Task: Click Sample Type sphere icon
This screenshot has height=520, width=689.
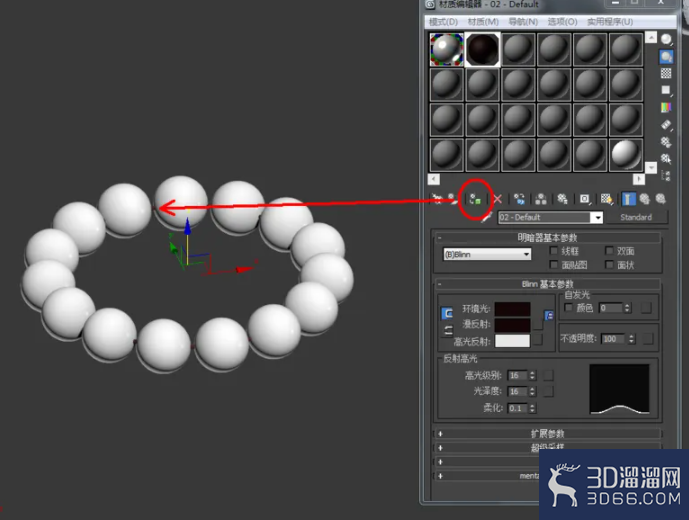Action: coord(666,40)
